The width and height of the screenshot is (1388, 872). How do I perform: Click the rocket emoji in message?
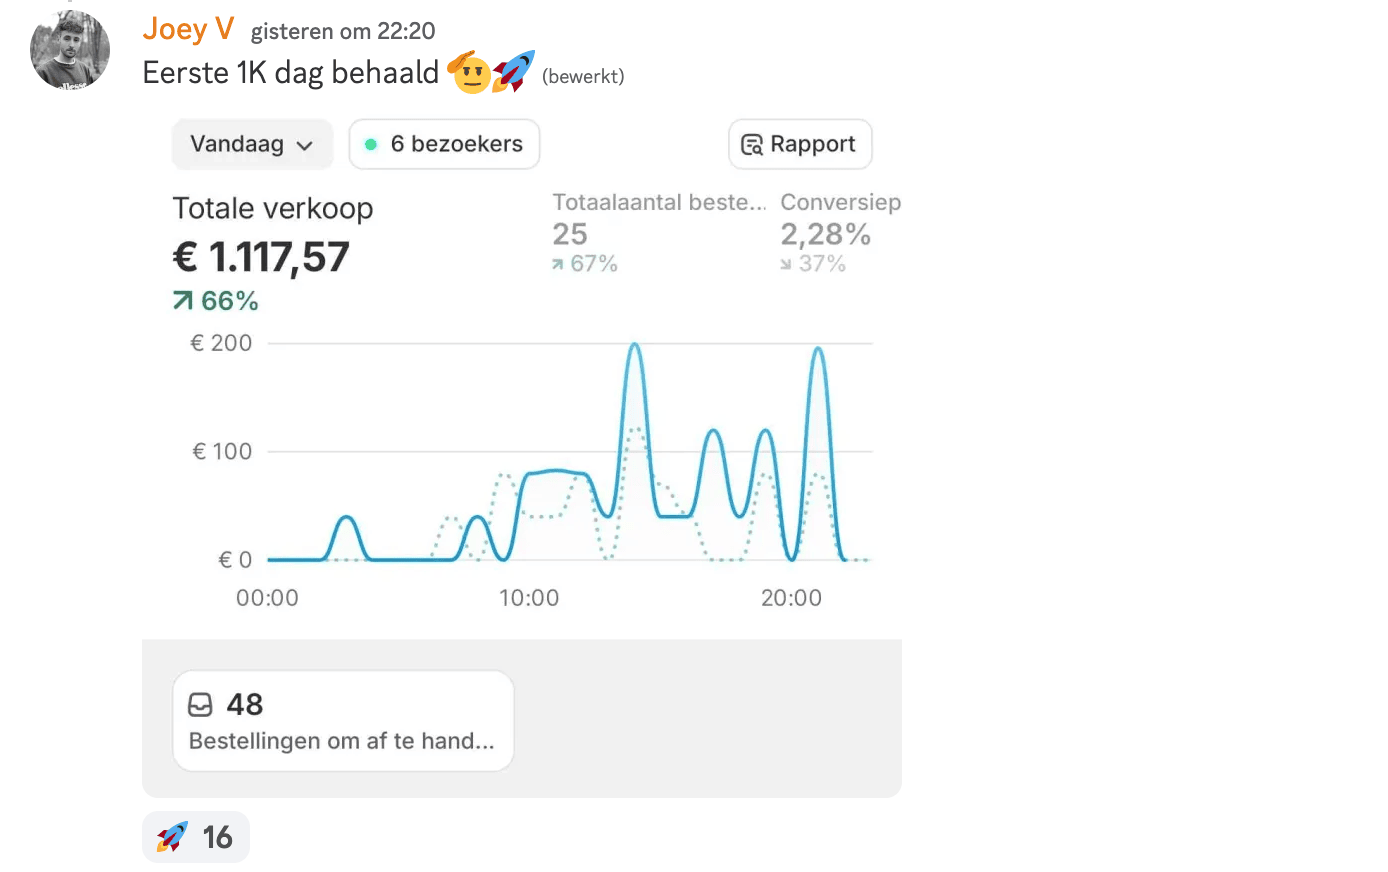pyautogui.click(x=514, y=72)
